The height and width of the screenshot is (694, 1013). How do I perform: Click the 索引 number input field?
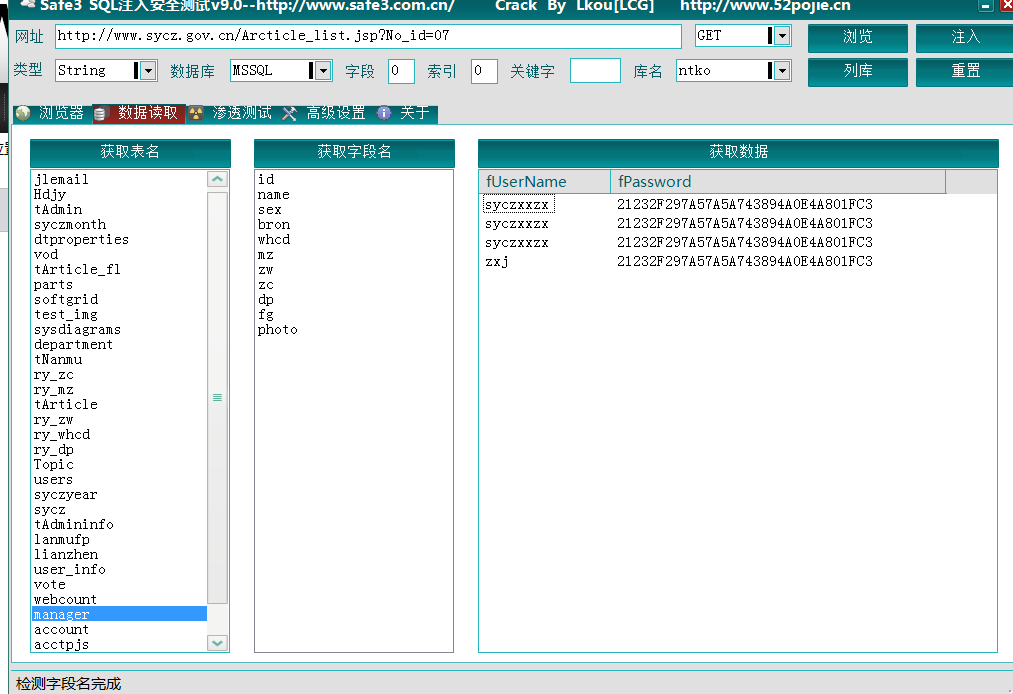point(484,71)
